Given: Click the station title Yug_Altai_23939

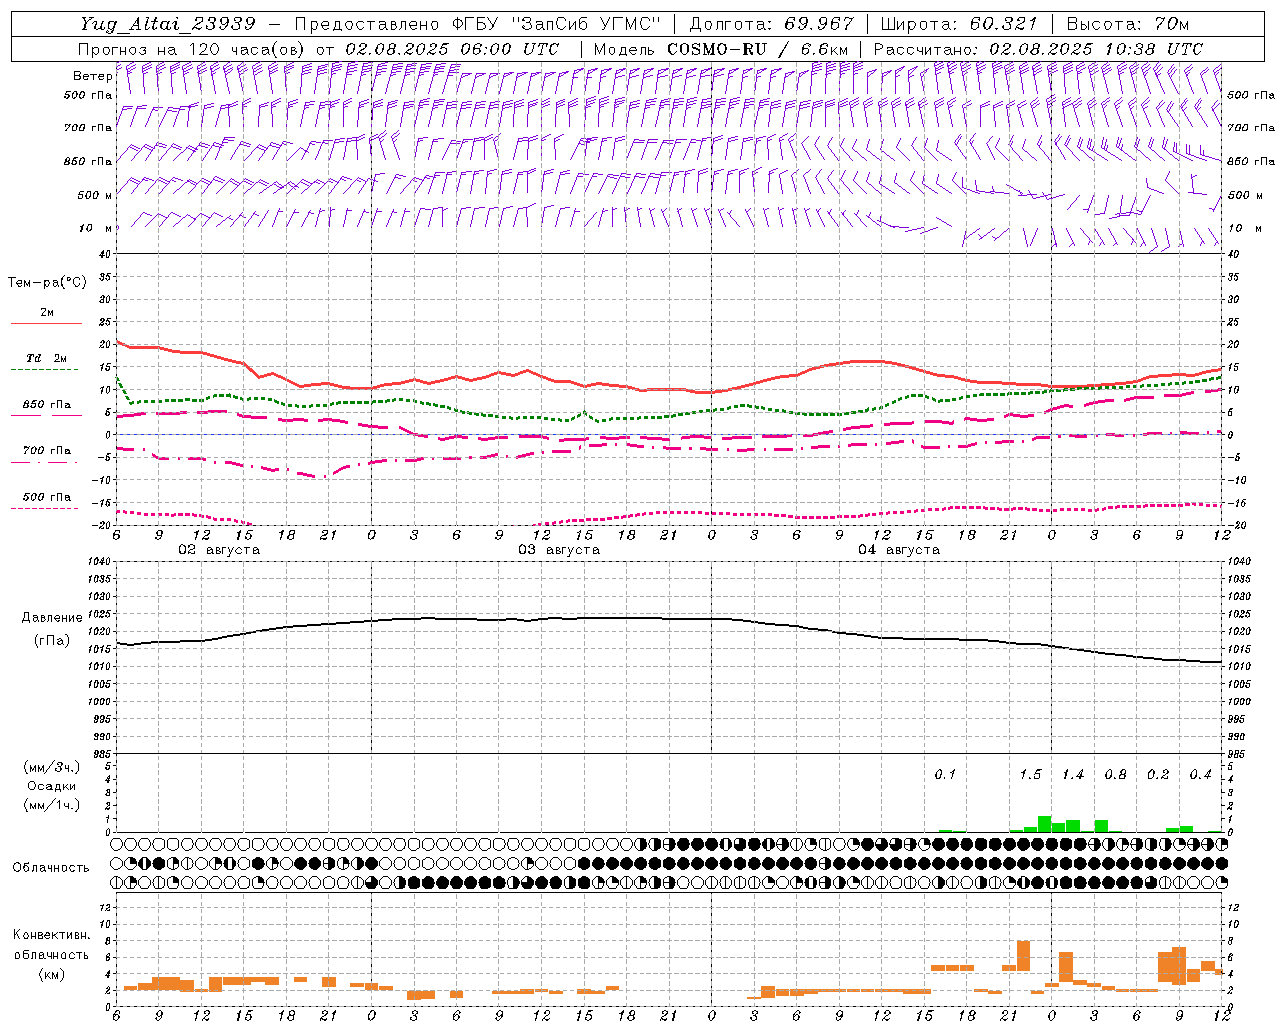Looking at the screenshot, I should click(x=168, y=23).
